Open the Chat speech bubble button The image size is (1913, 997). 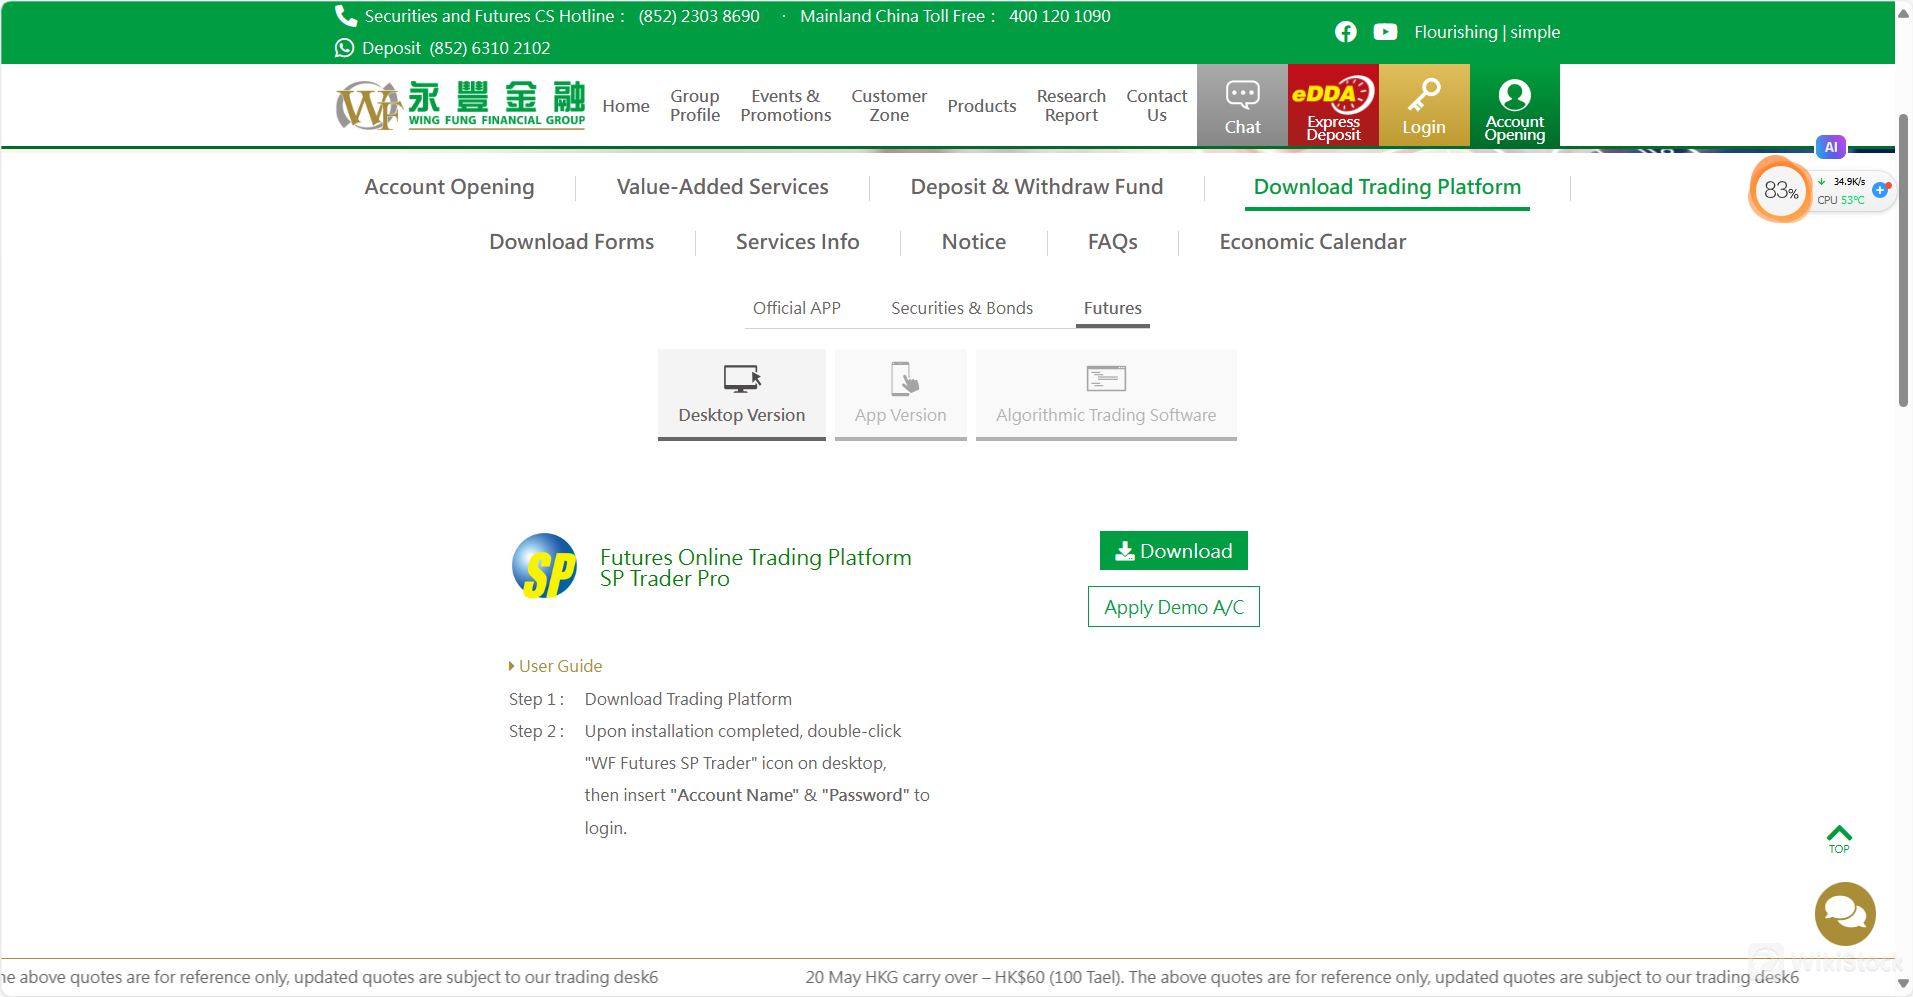coord(1242,105)
